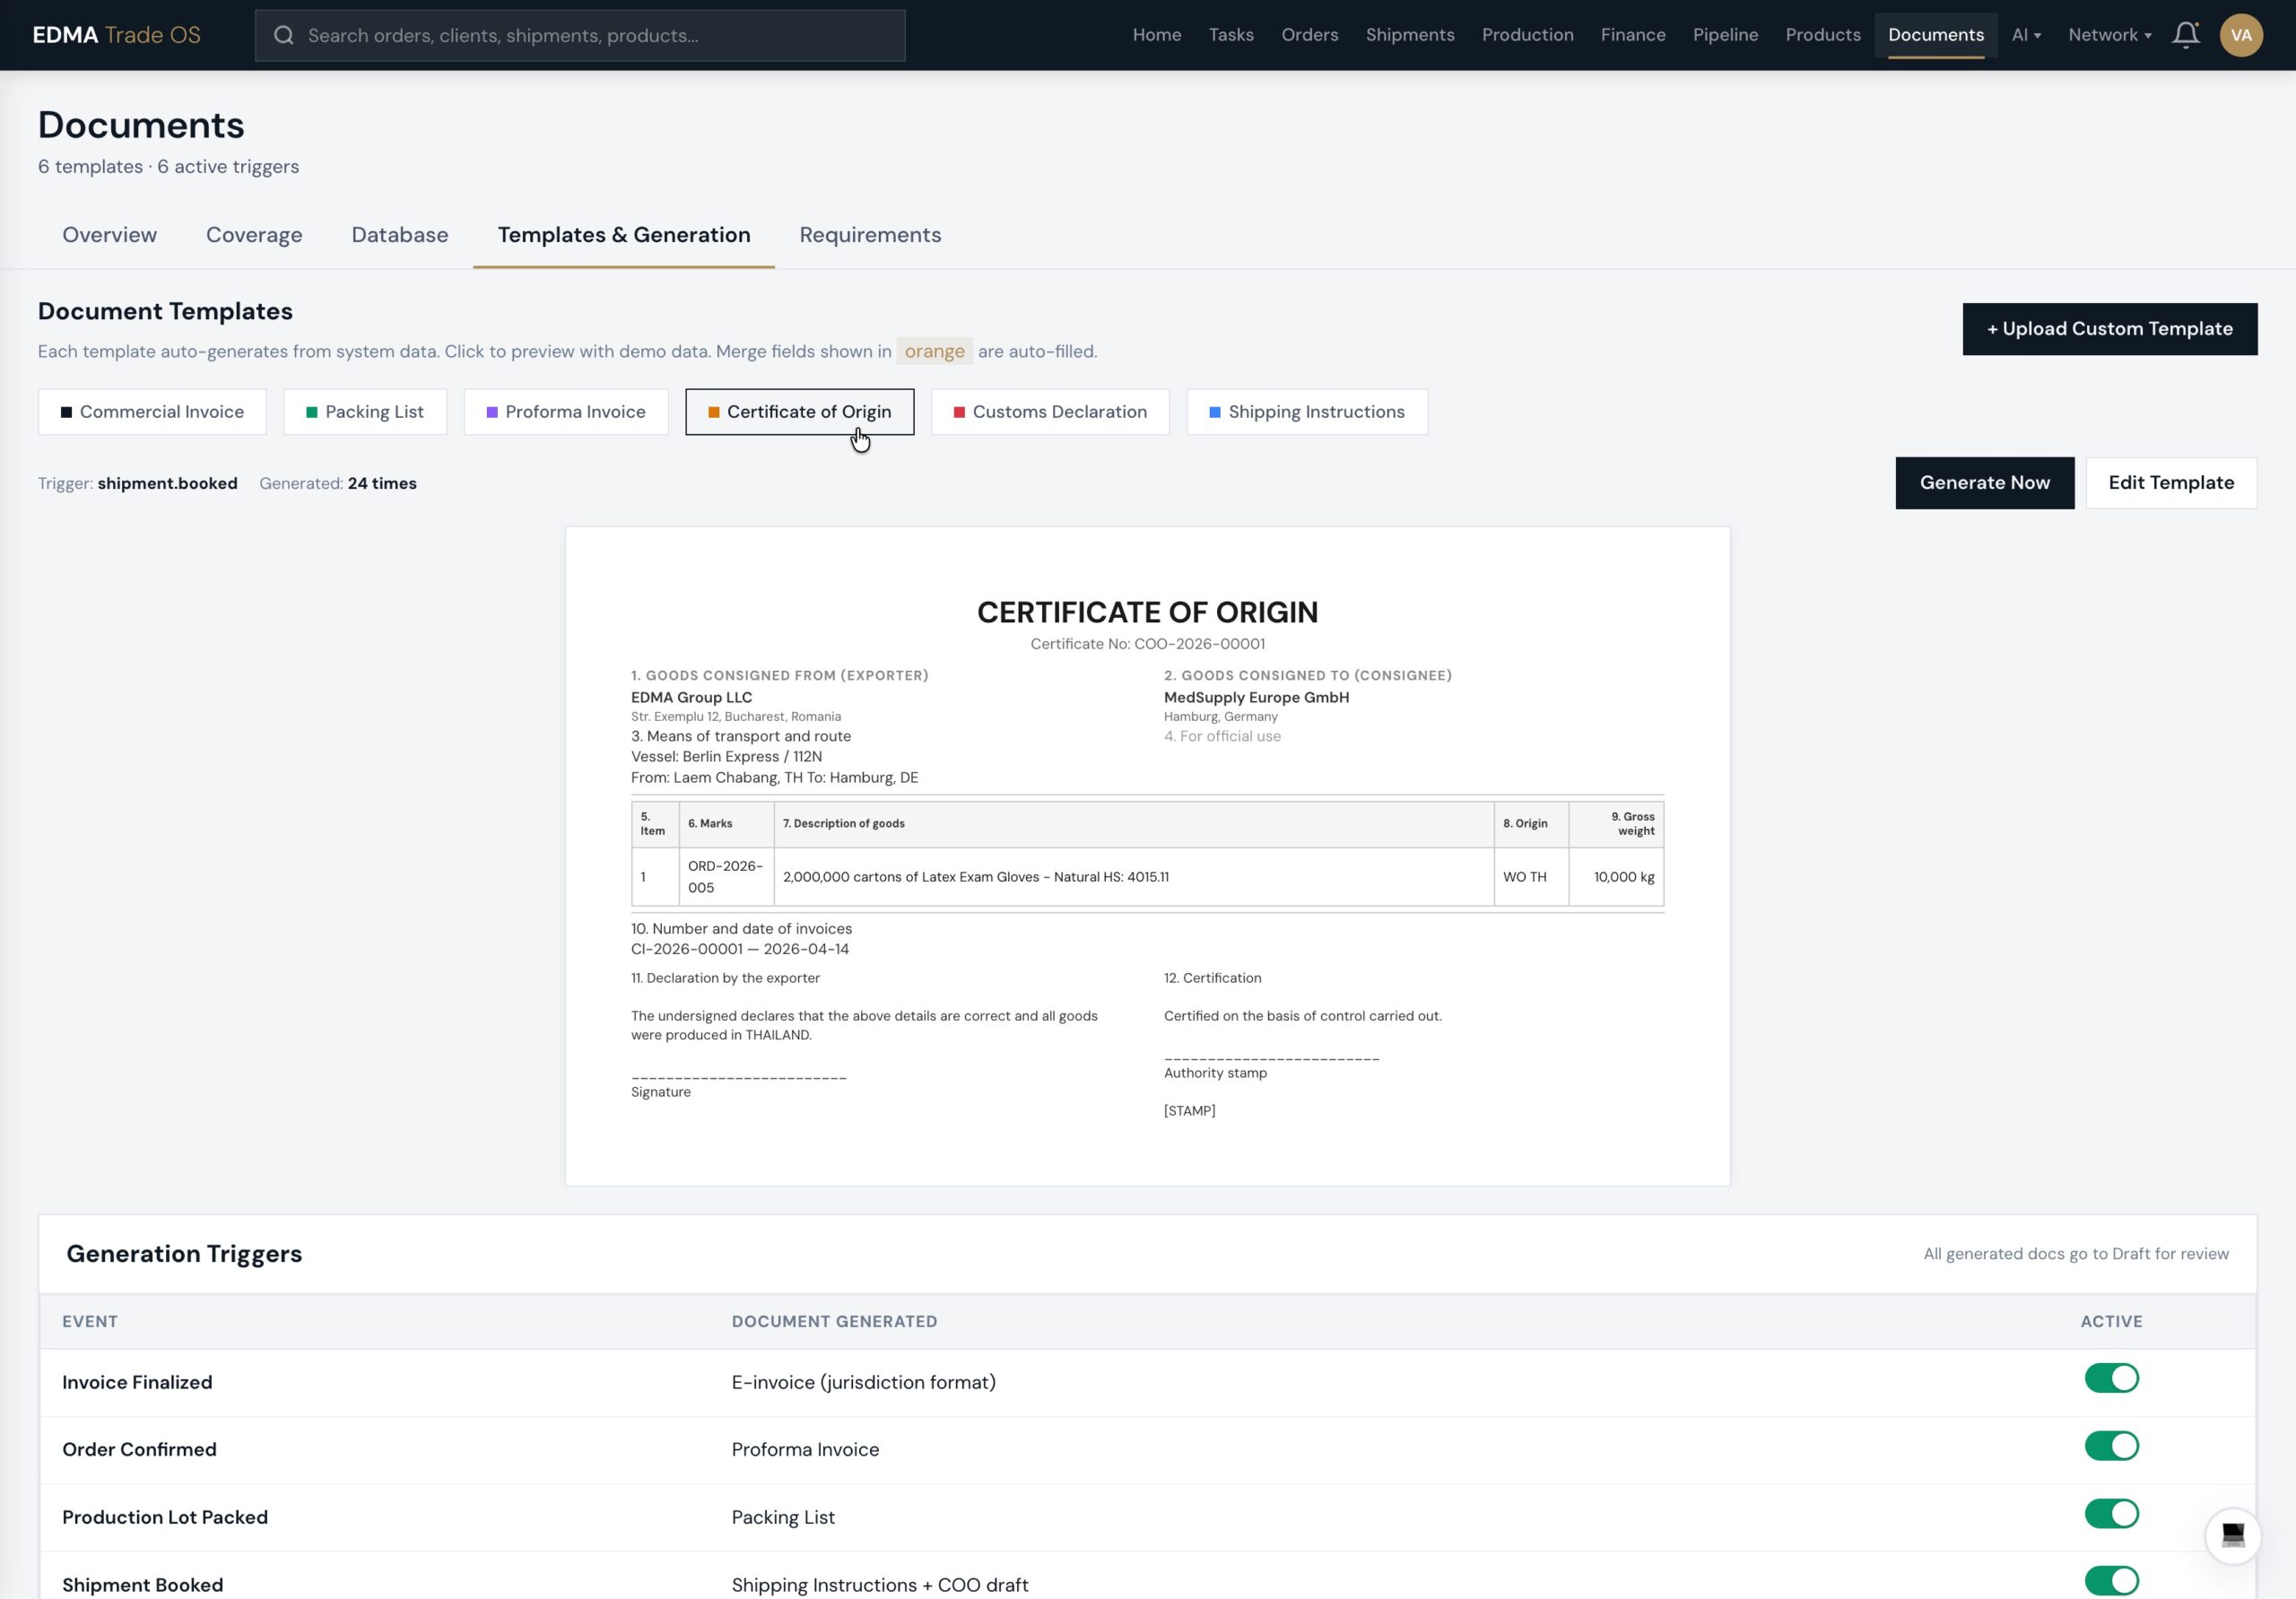Open Production in the top nav
The width and height of the screenshot is (2296, 1599).
pyautogui.click(x=1527, y=35)
